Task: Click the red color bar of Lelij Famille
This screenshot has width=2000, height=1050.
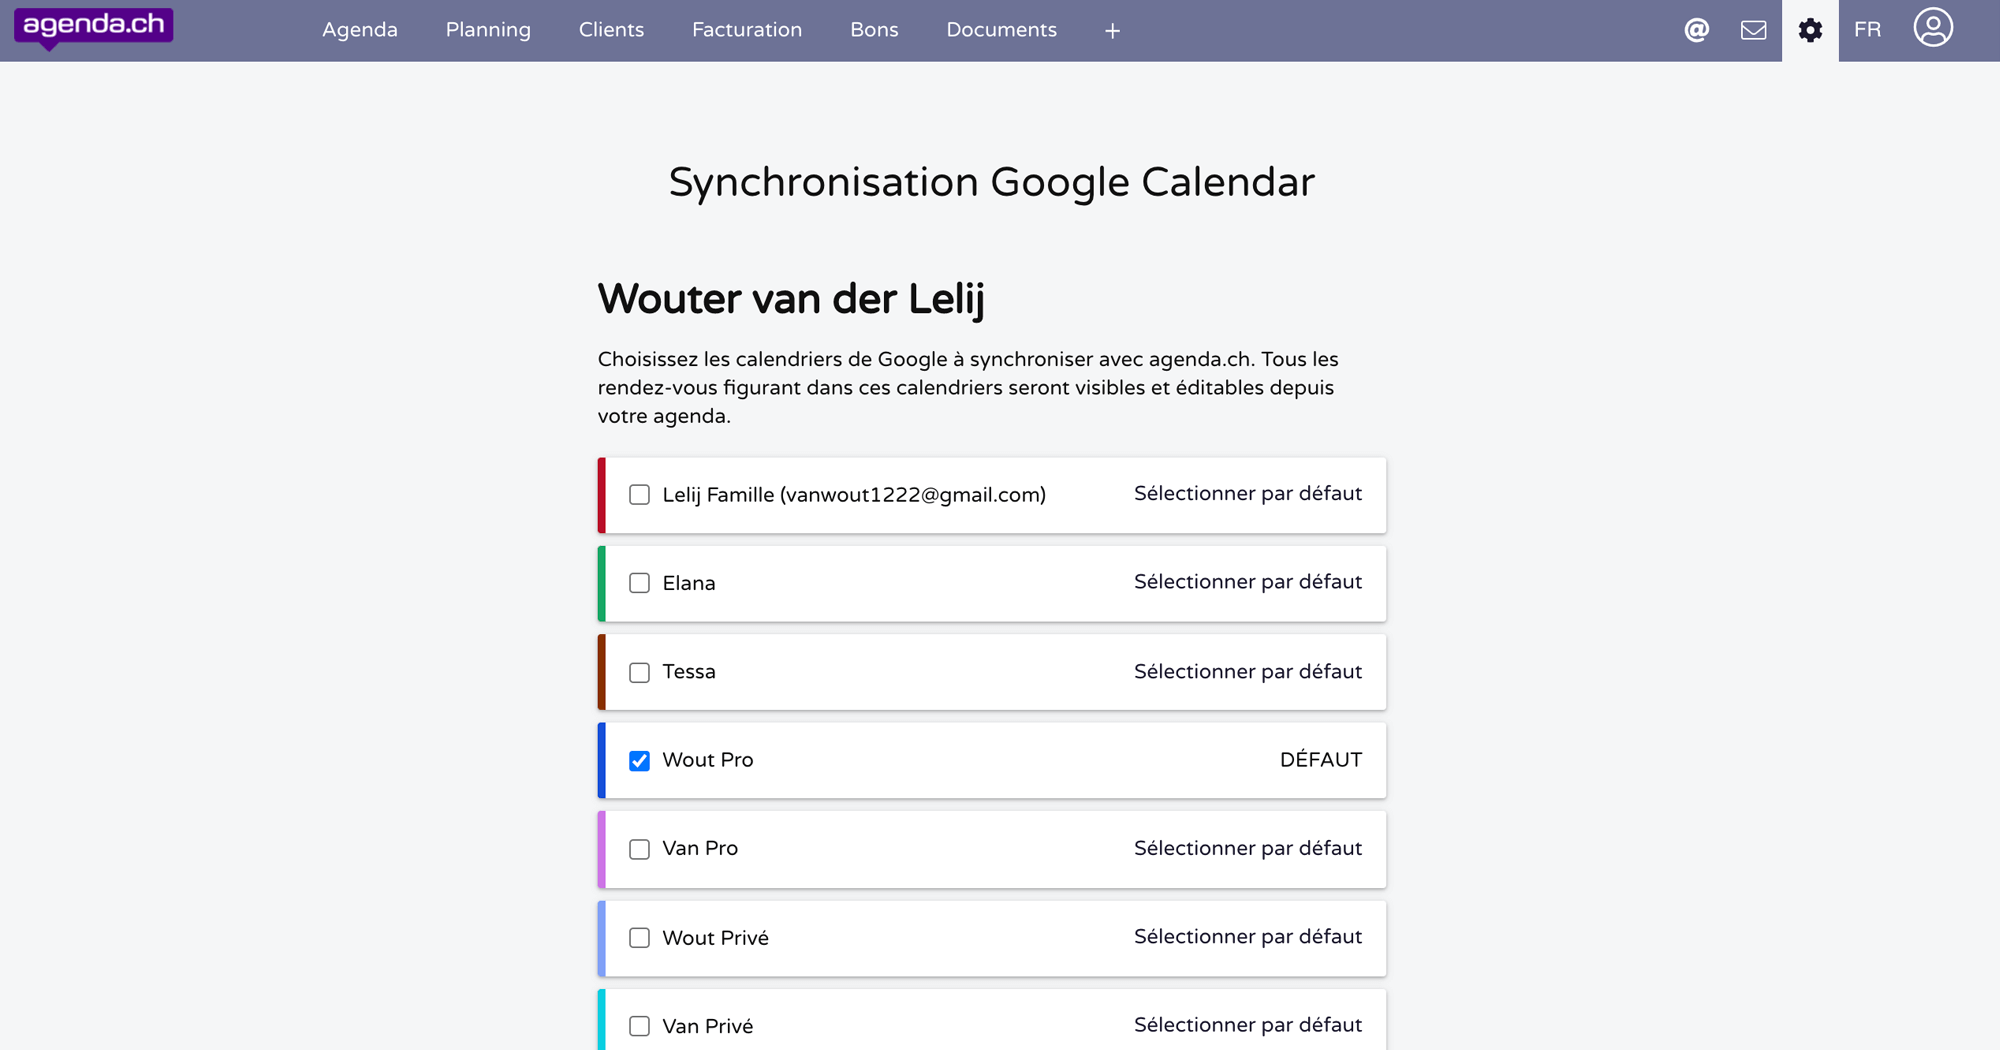Action: click(x=602, y=495)
